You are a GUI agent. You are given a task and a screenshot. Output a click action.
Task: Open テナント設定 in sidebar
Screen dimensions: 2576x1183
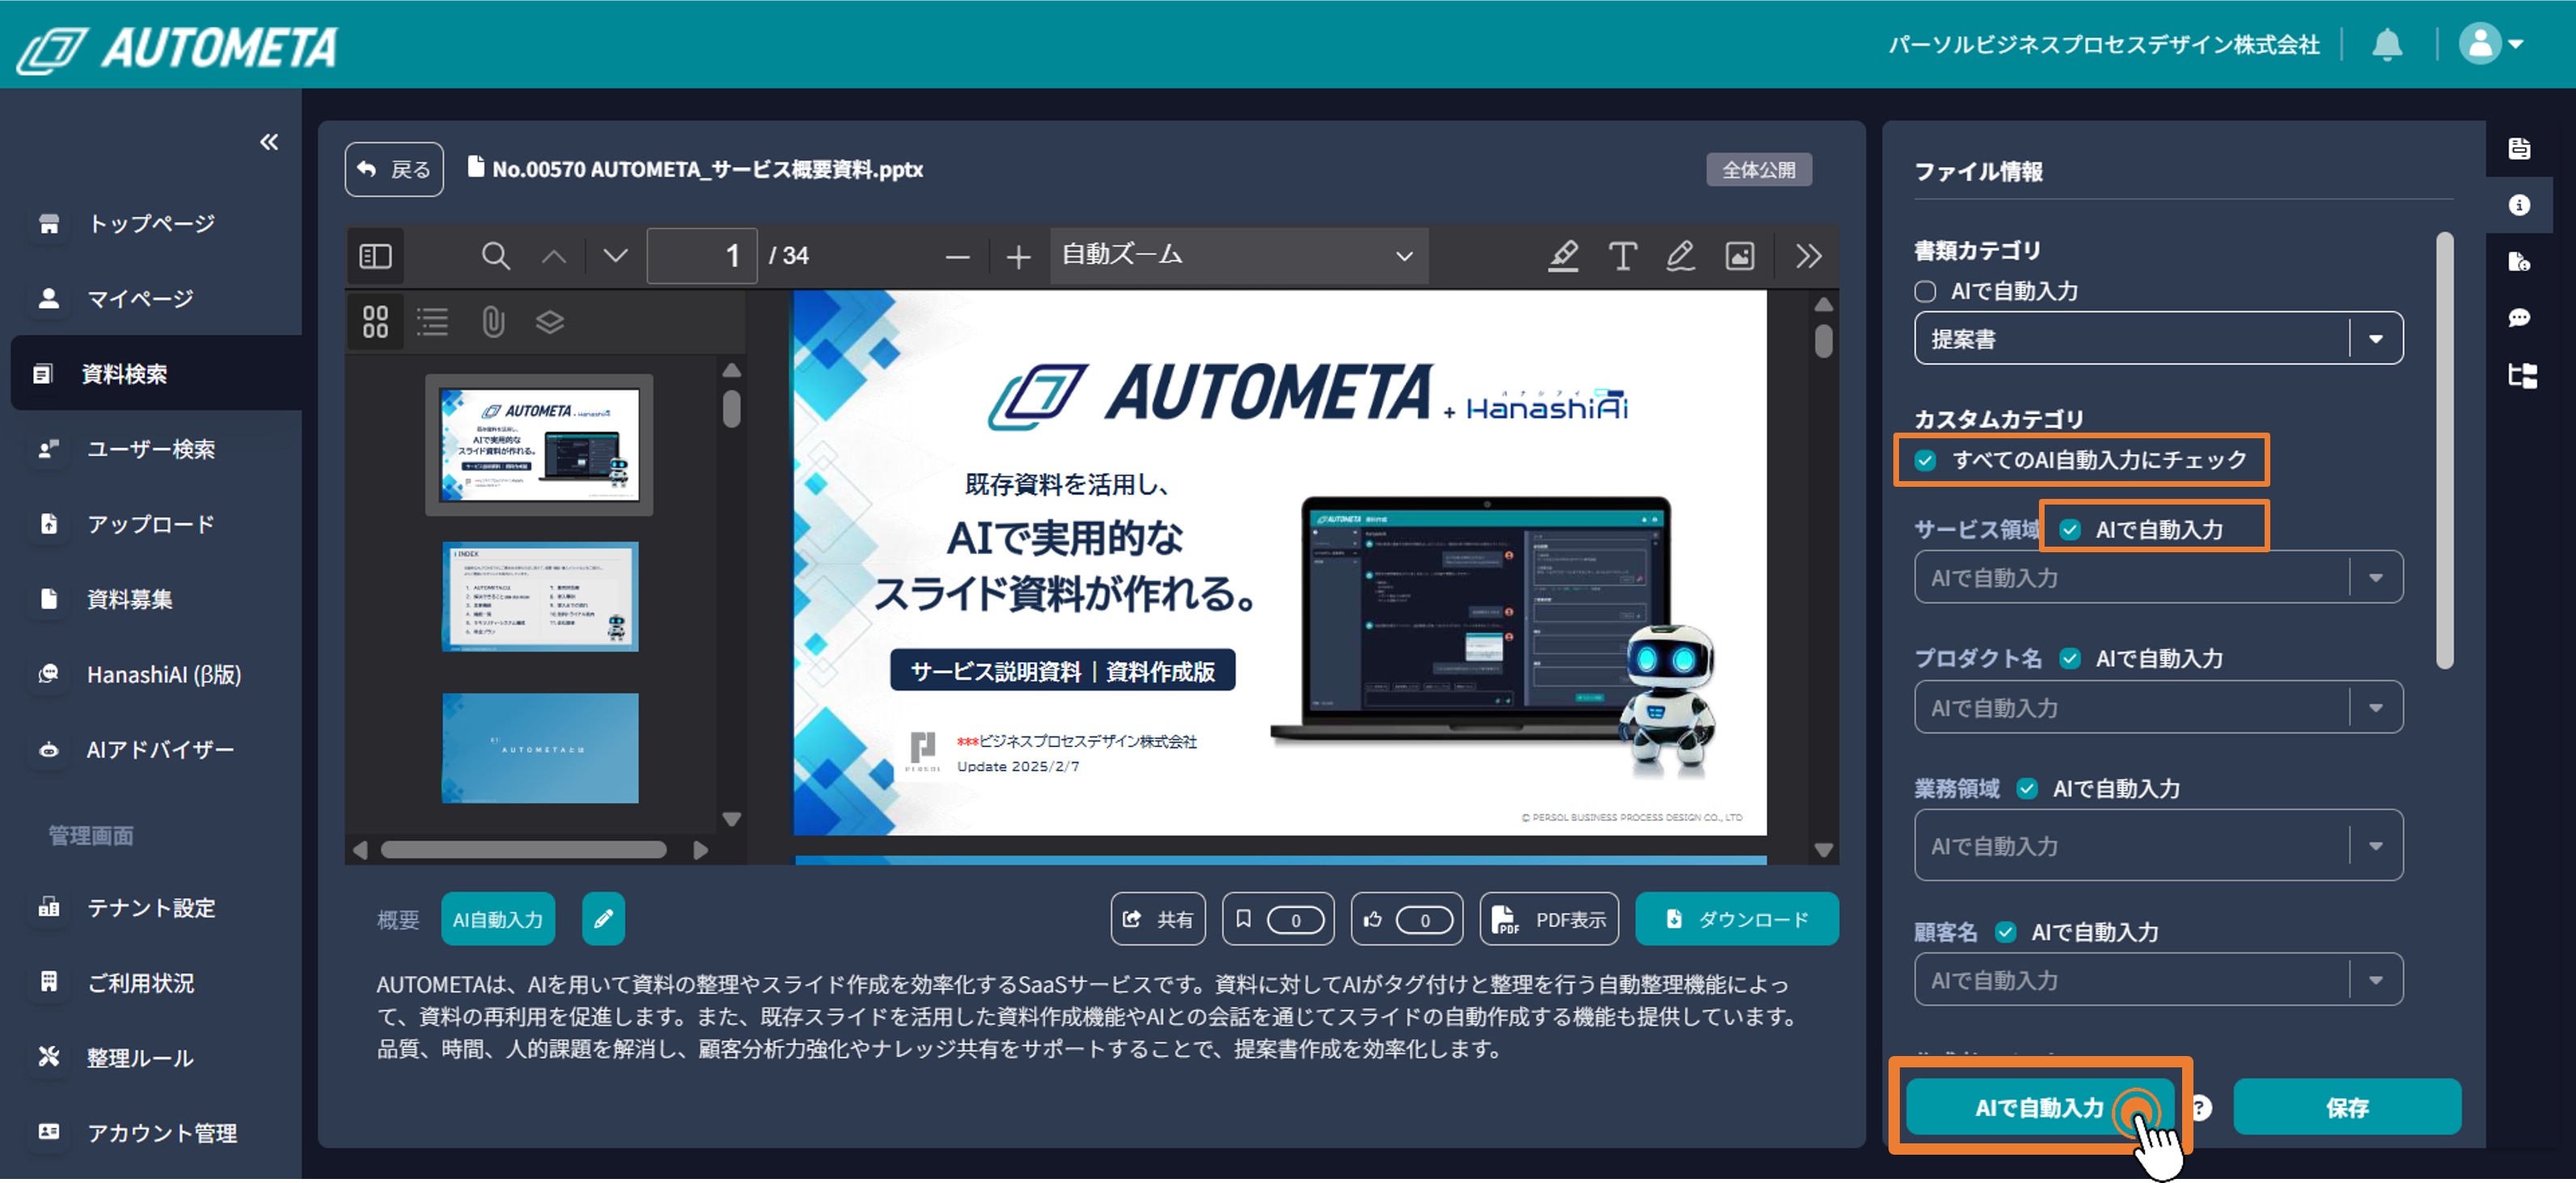[x=151, y=908]
